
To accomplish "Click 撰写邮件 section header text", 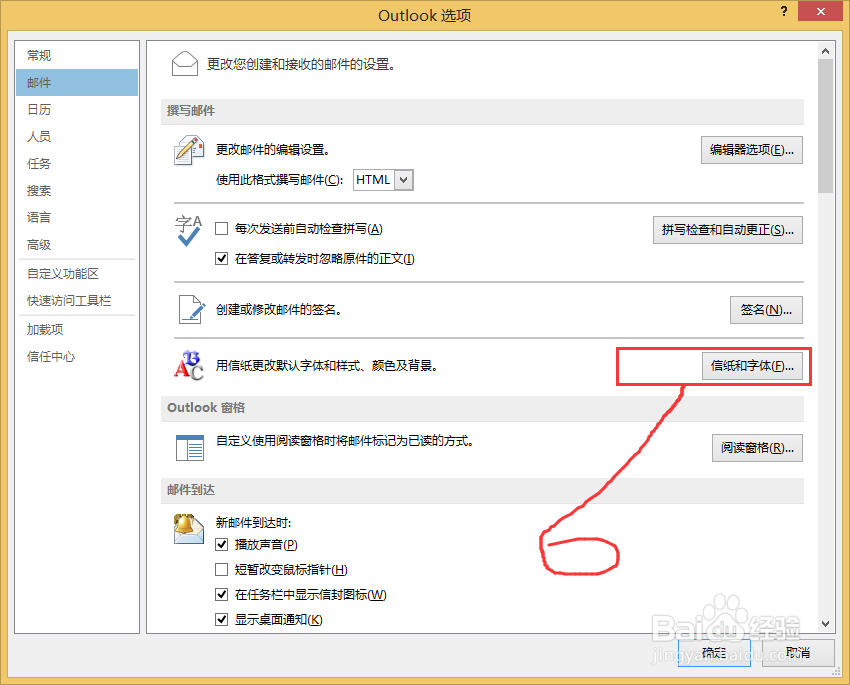I will click(x=191, y=111).
